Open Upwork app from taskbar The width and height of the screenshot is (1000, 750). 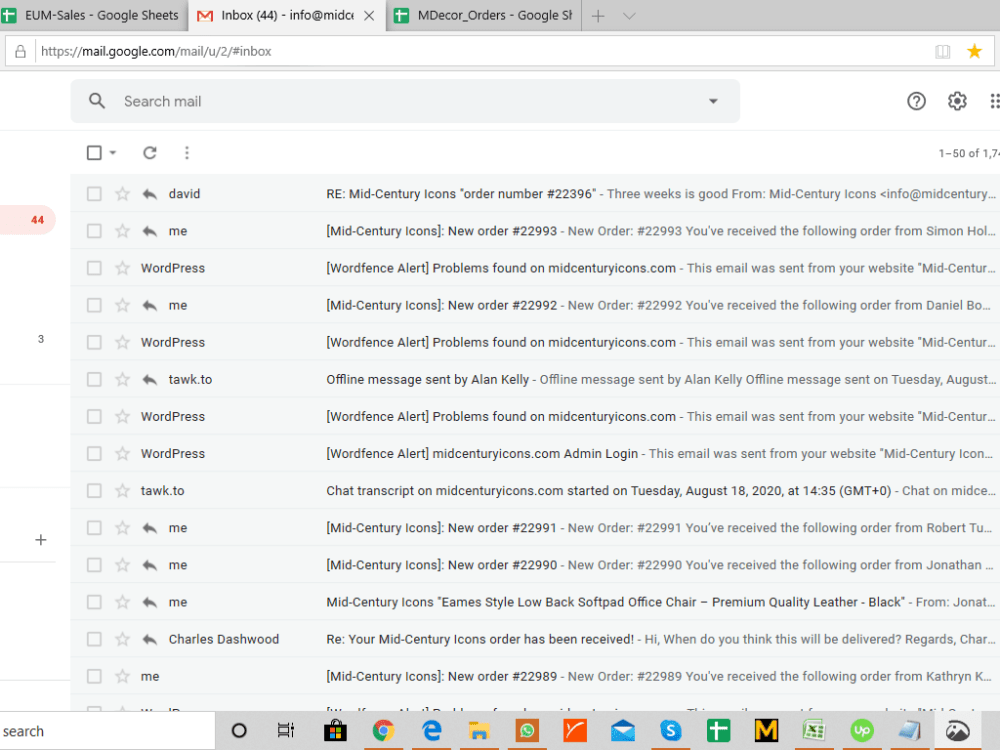862,731
